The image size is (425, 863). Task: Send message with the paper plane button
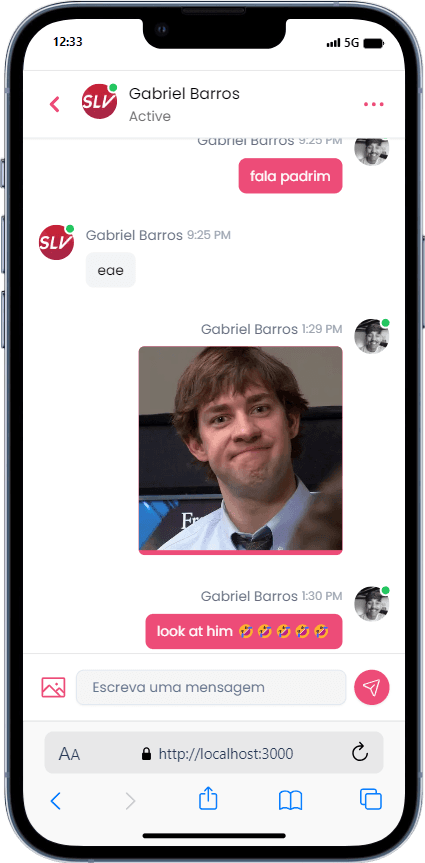pos(372,687)
